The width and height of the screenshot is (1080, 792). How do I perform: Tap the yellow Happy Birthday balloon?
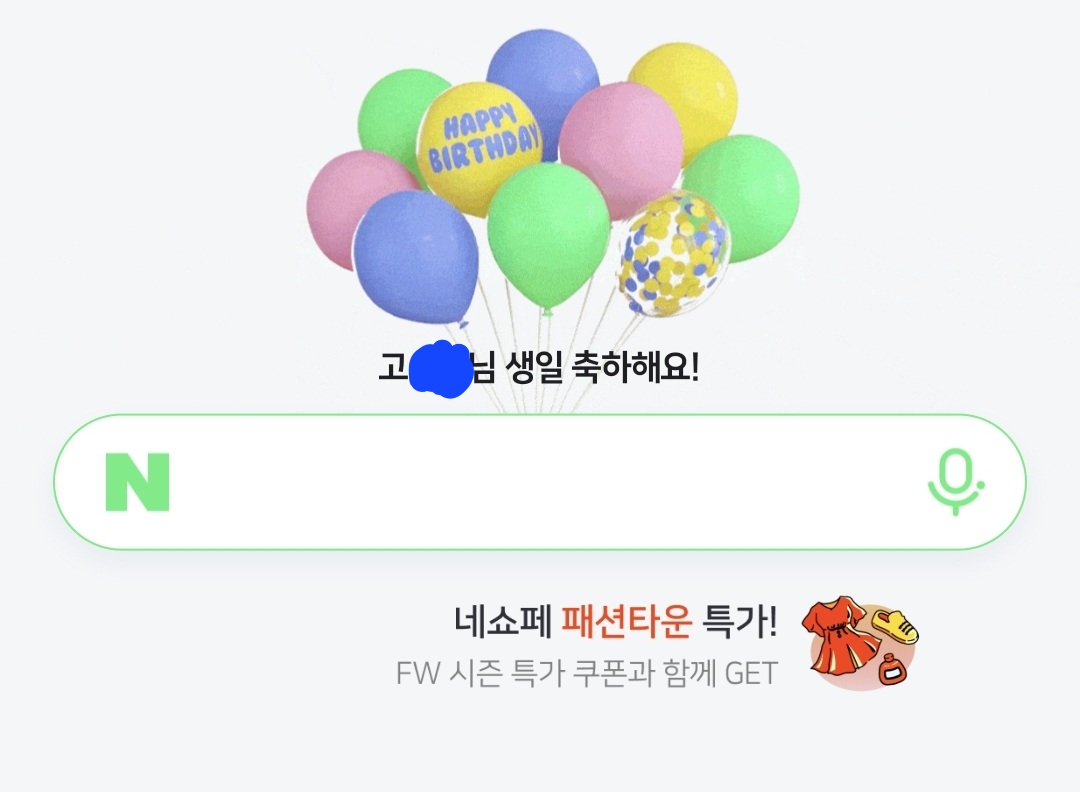[480, 147]
